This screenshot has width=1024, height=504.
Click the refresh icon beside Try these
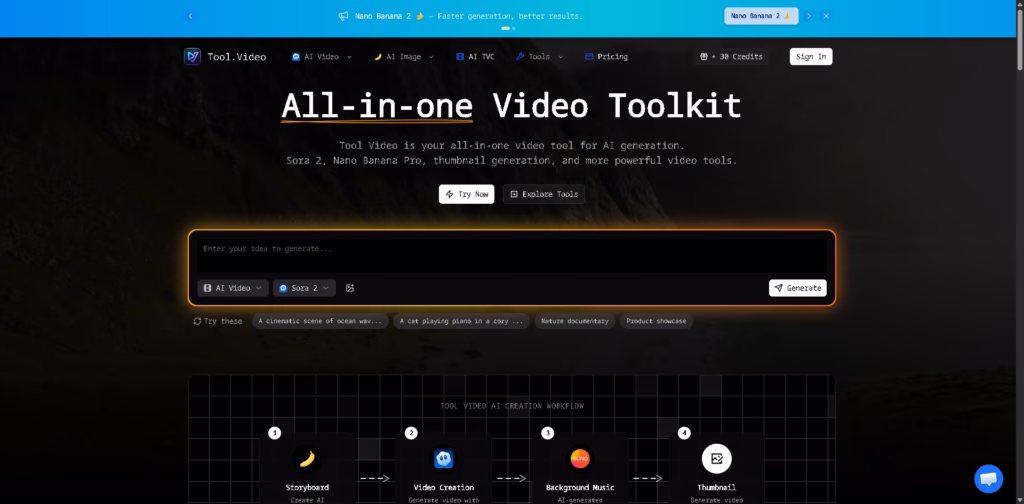(x=197, y=321)
